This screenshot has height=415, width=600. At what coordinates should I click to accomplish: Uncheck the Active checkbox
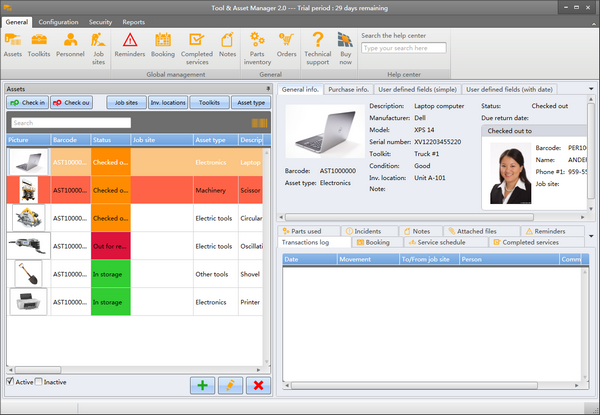point(11,381)
